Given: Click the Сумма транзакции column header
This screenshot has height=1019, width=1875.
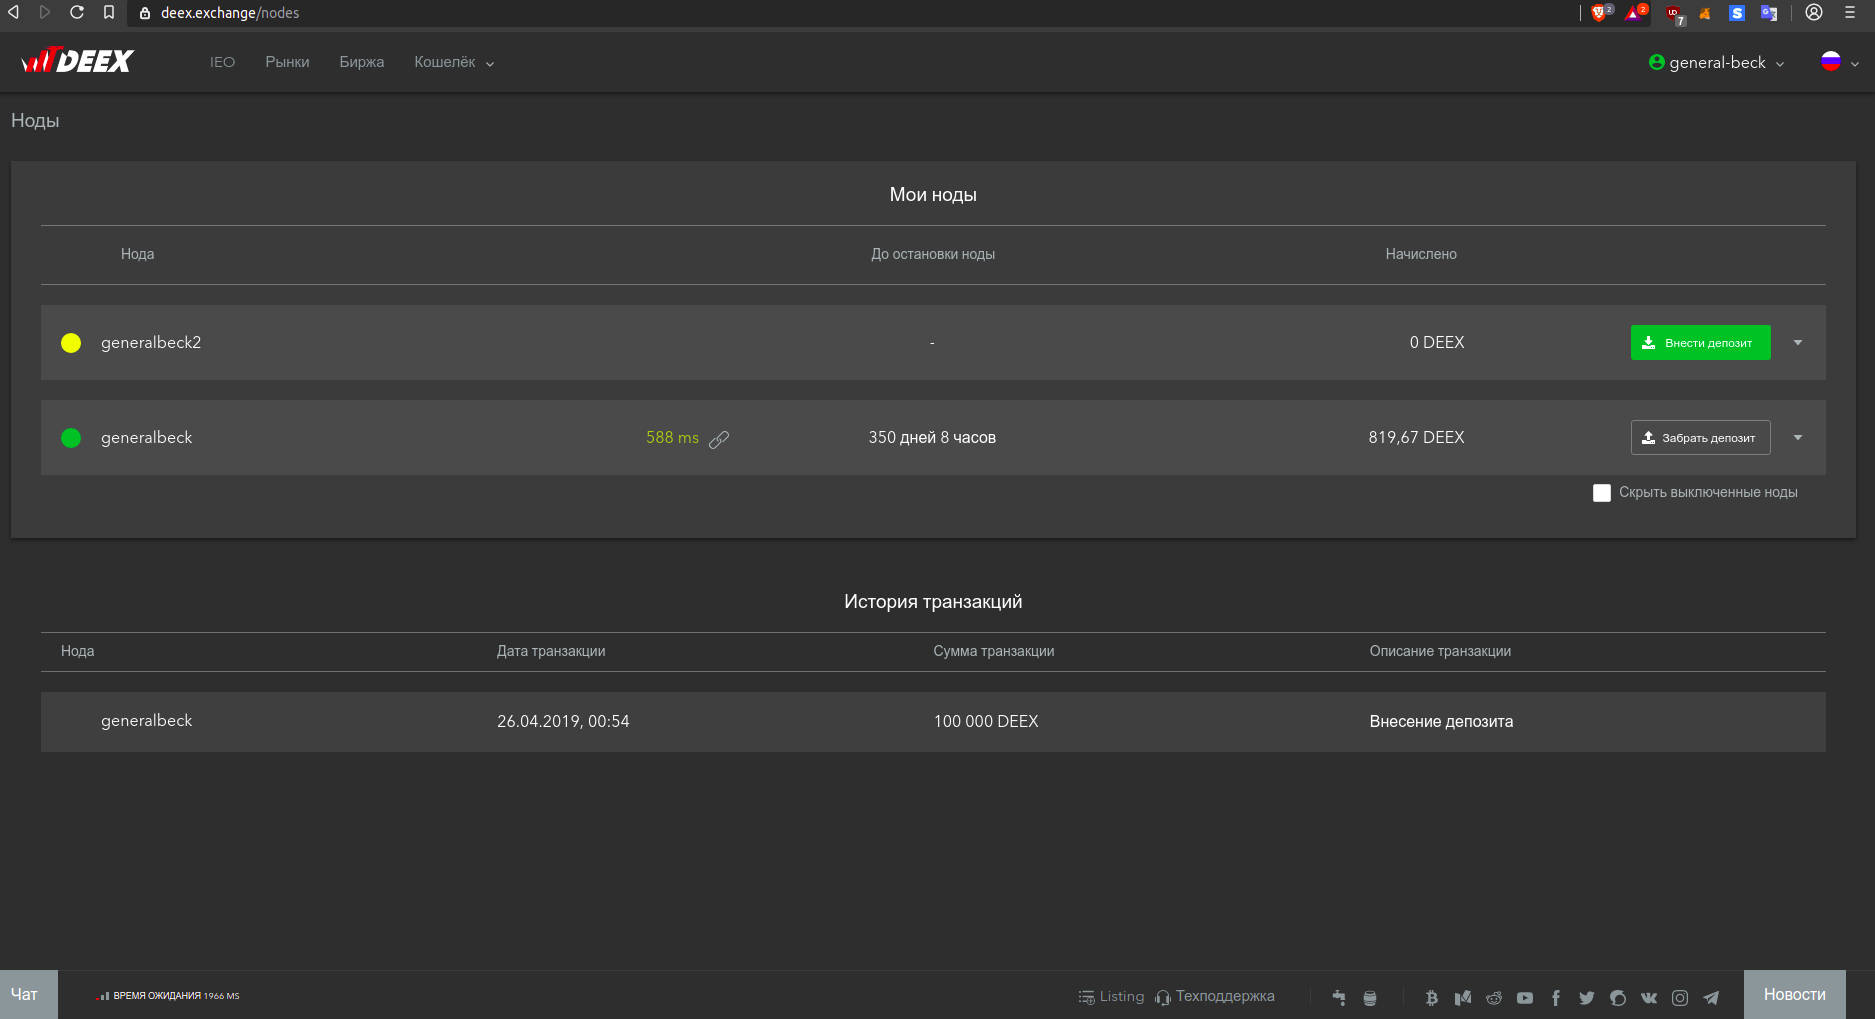Looking at the screenshot, I should pos(994,651).
